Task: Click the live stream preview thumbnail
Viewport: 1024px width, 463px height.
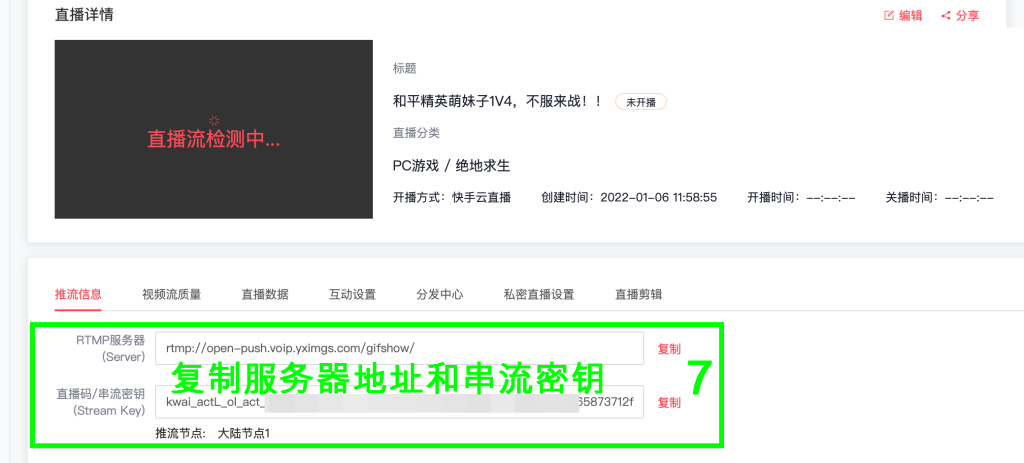Action: coord(214,129)
